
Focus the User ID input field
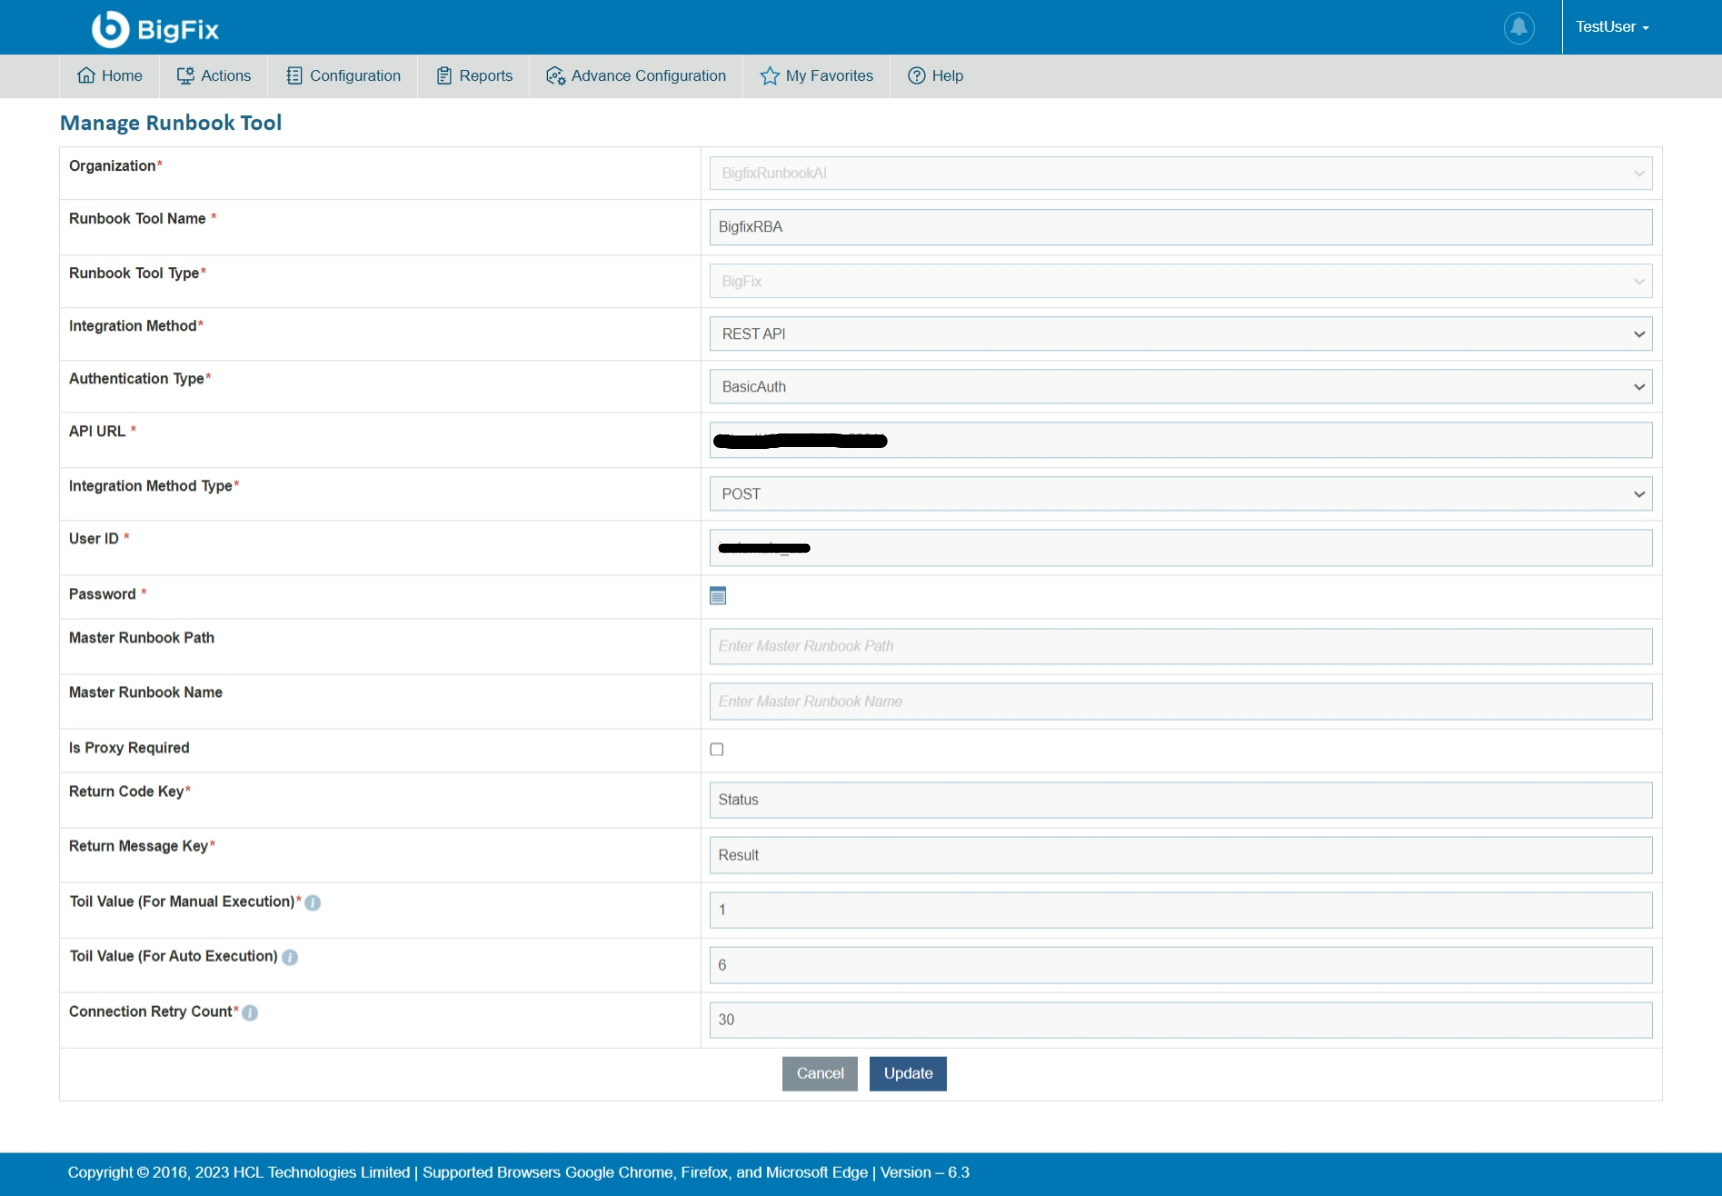1180,548
